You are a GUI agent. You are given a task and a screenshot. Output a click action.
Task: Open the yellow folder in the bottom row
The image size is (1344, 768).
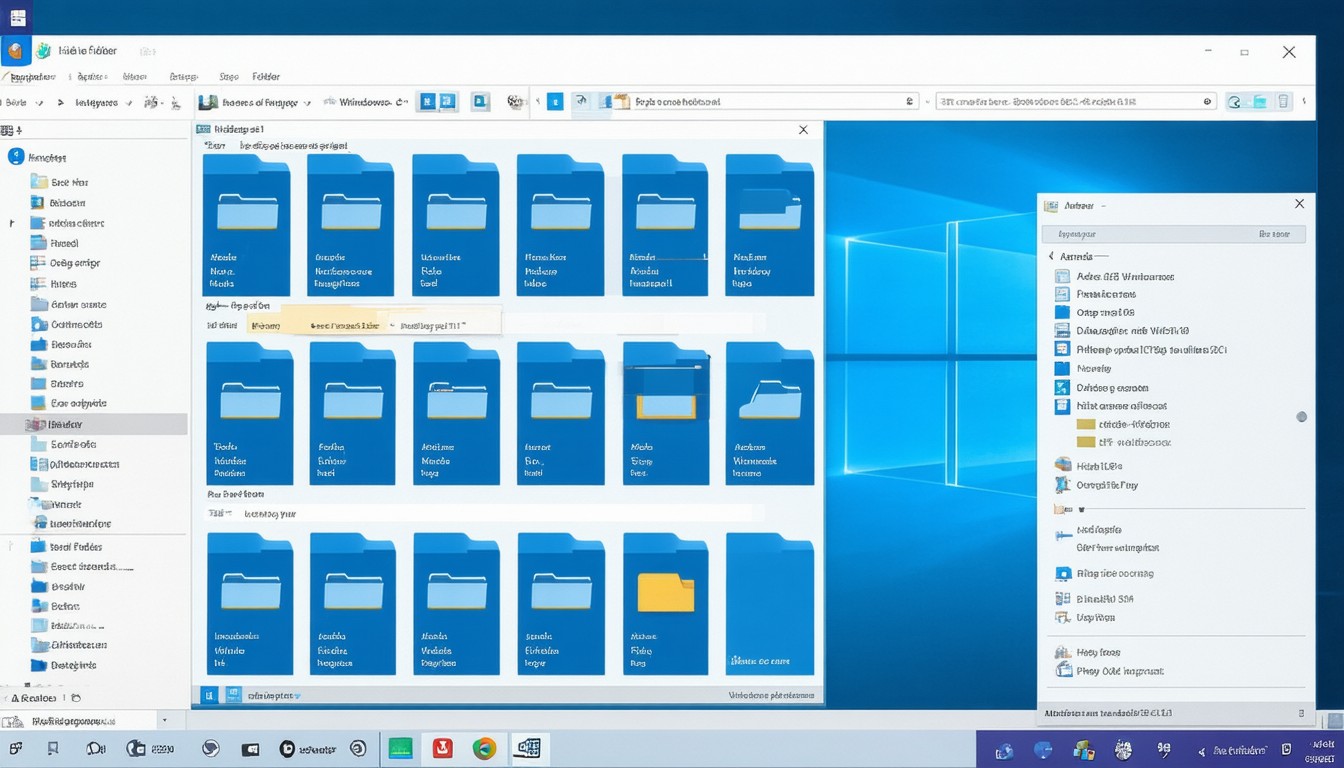click(665, 592)
